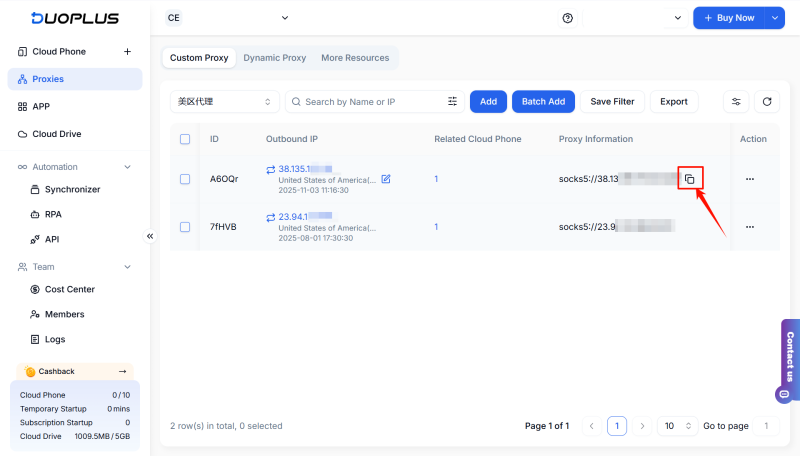Click the help question mark icon
The width and height of the screenshot is (800, 456).
pos(568,18)
